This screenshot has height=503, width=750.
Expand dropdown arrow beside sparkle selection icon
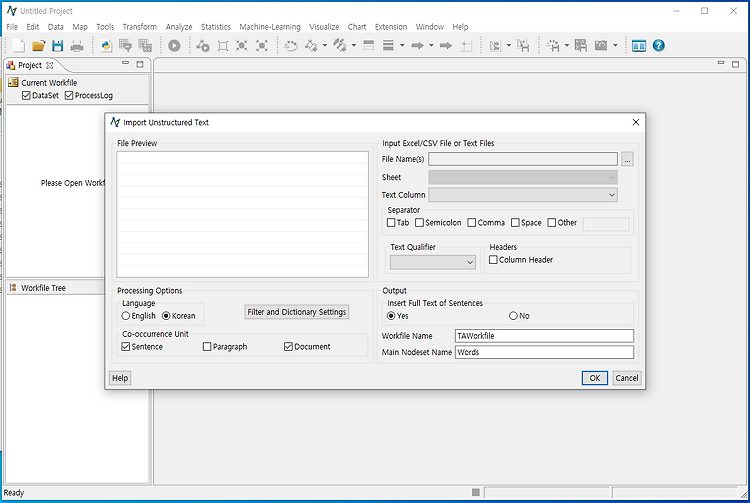point(566,46)
